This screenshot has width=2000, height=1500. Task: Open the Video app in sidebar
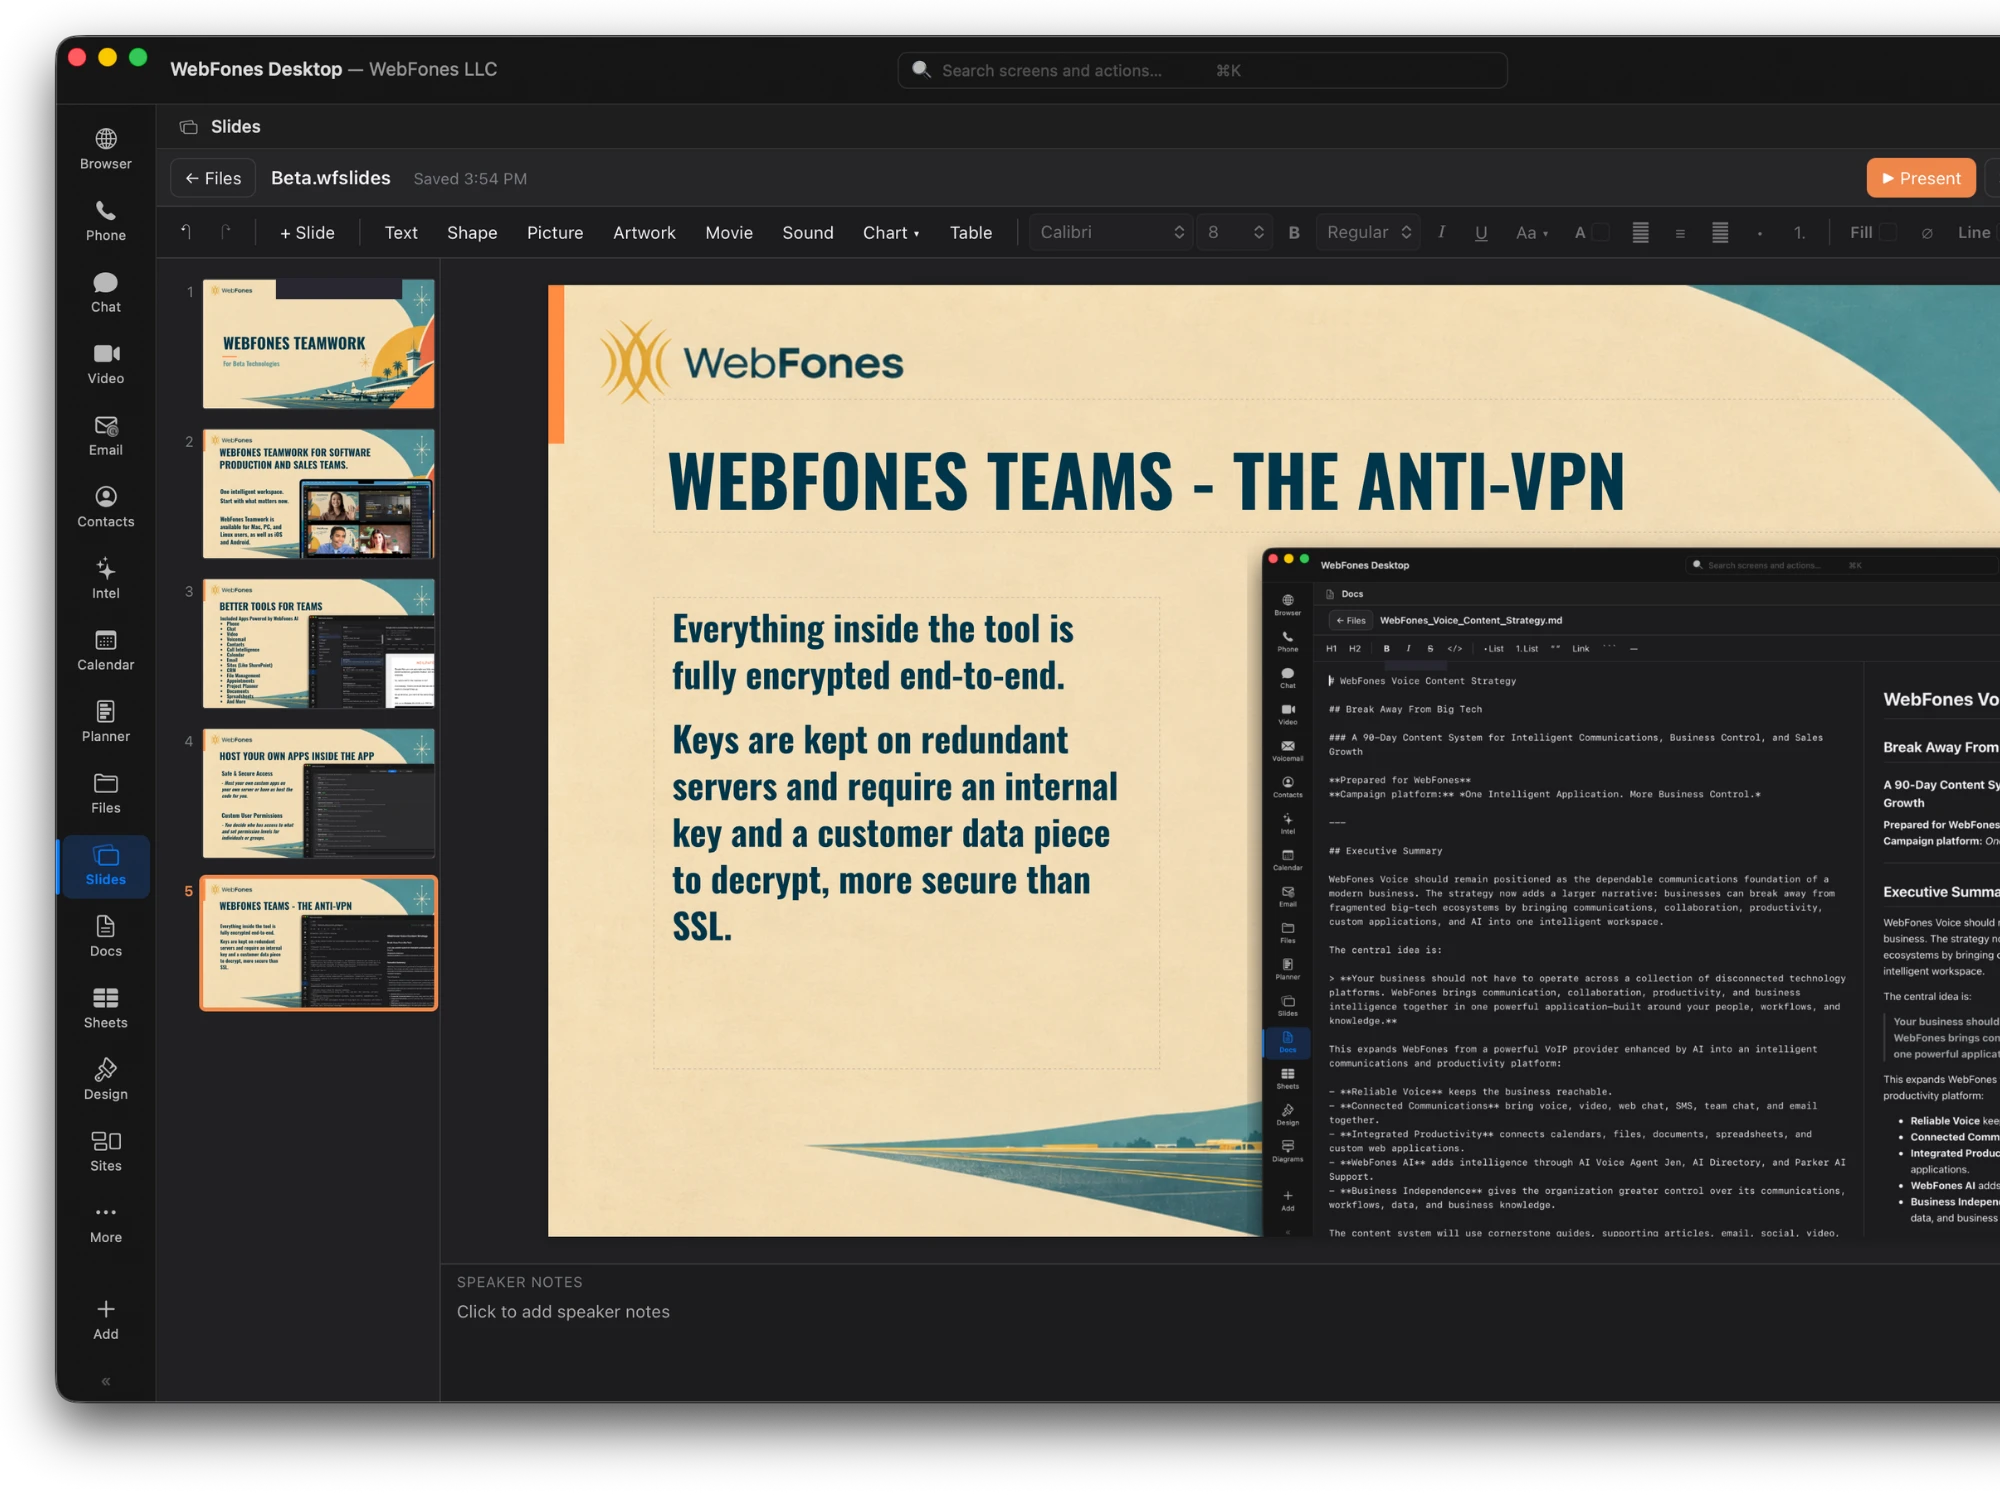[105, 364]
